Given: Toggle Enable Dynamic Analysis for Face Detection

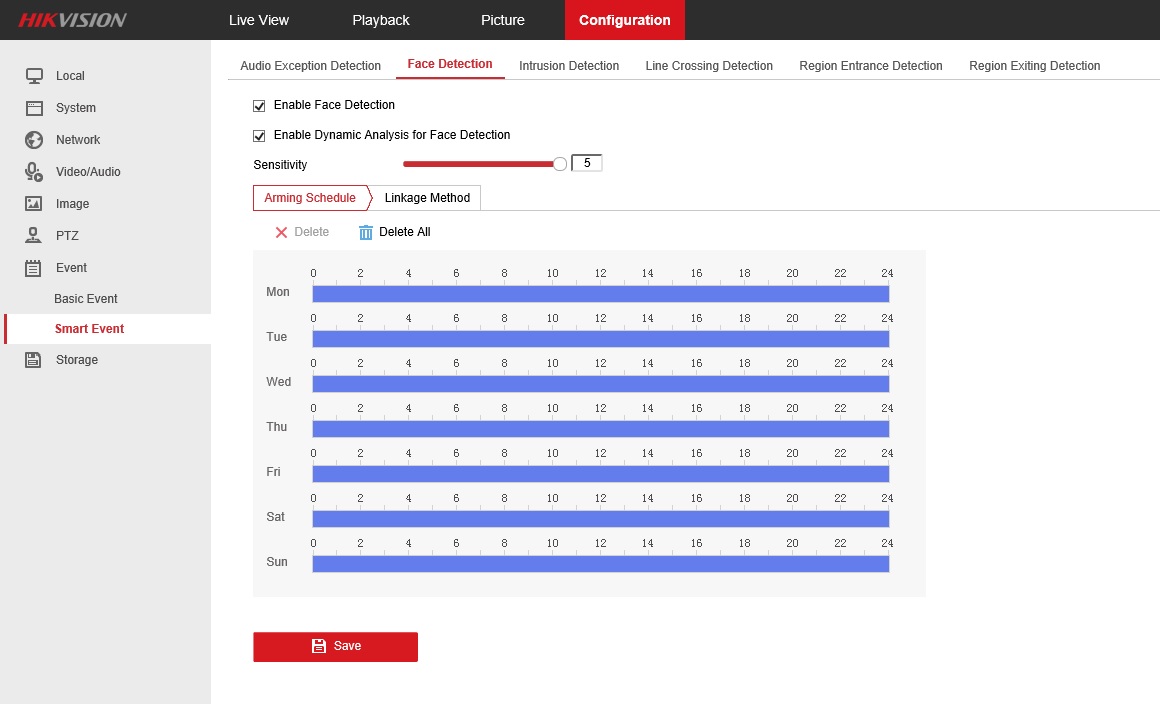Looking at the screenshot, I should (259, 135).
